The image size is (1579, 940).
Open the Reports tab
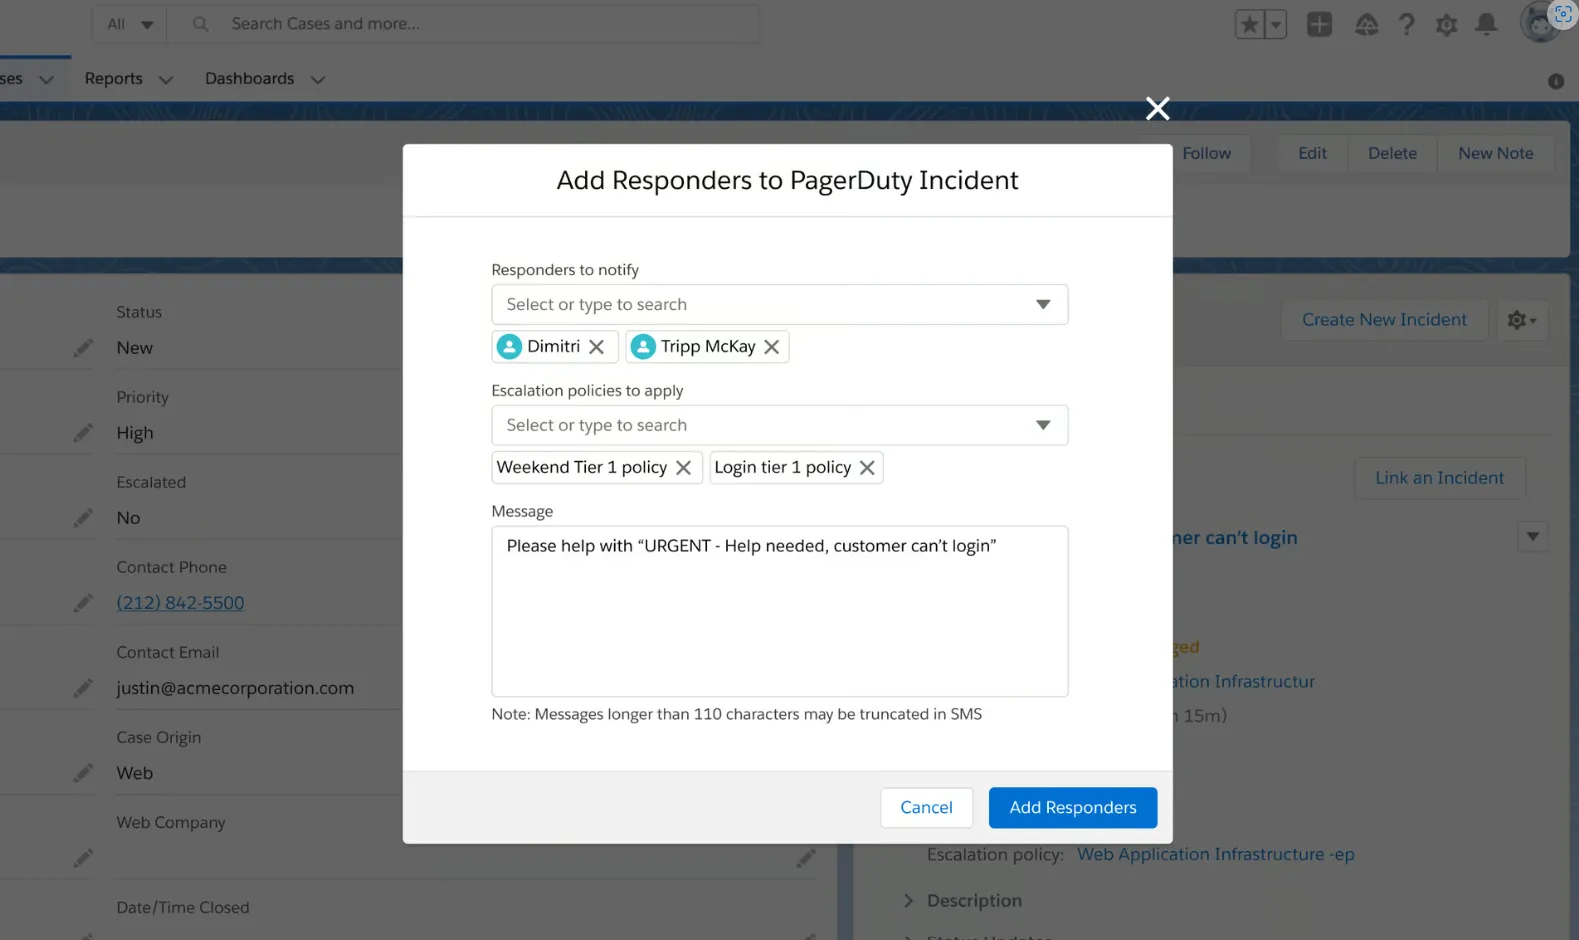pyautogui.click(x=113, y=78)
